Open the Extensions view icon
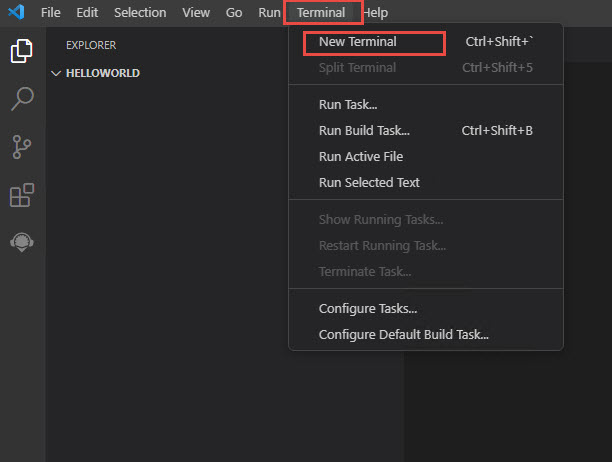This screenshot has width=612, height=462. pyautogui.click(x=22, y=195)
